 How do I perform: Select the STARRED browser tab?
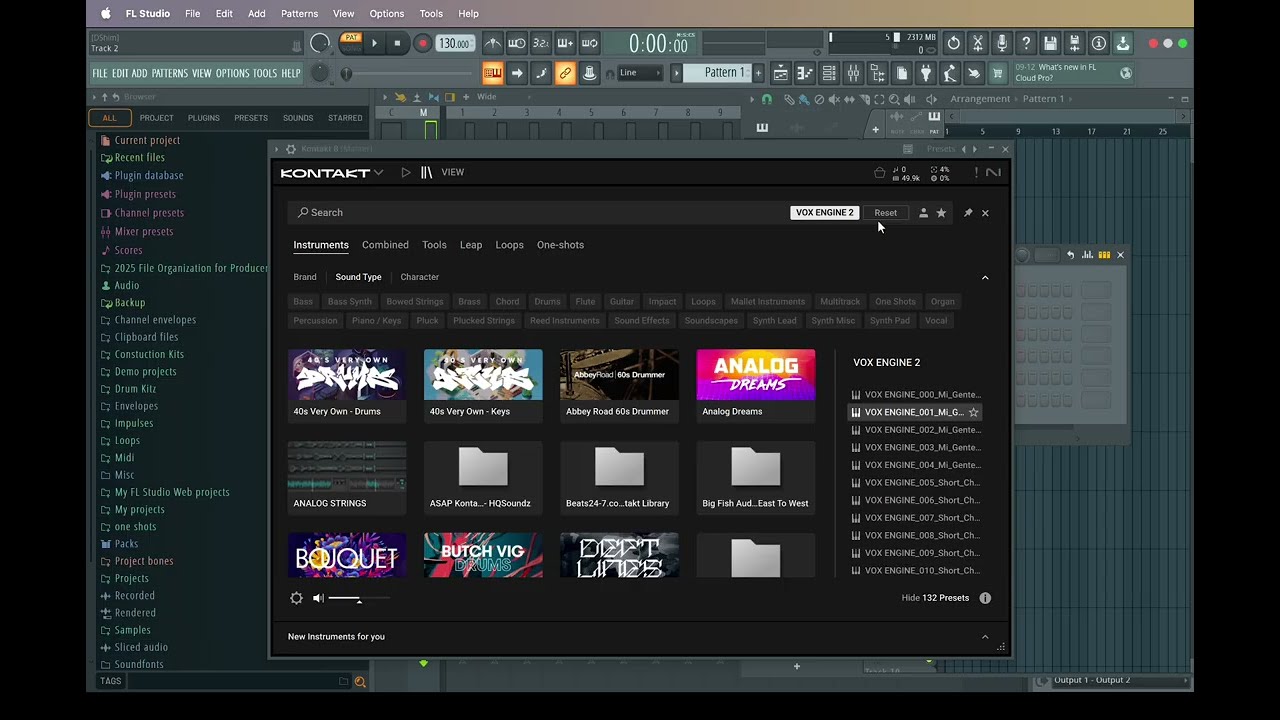[x=345, y=118]
